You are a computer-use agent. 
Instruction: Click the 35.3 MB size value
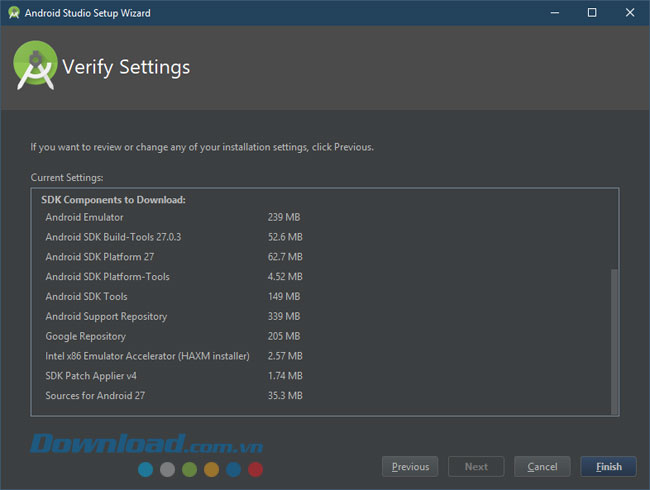285,395
